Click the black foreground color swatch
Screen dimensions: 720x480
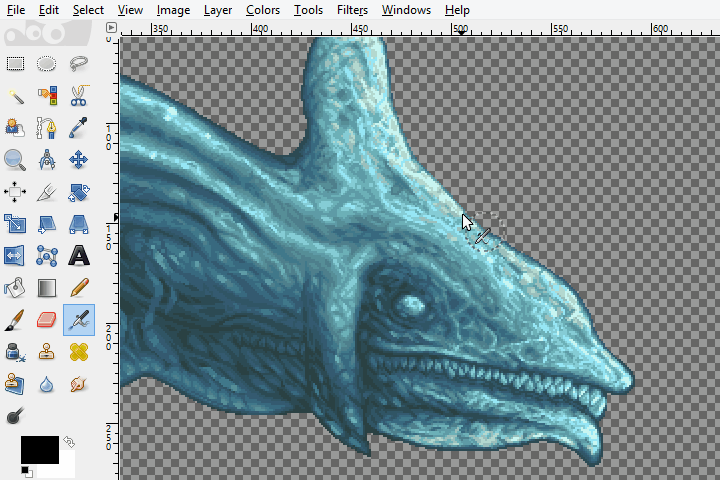coord(39,450)
